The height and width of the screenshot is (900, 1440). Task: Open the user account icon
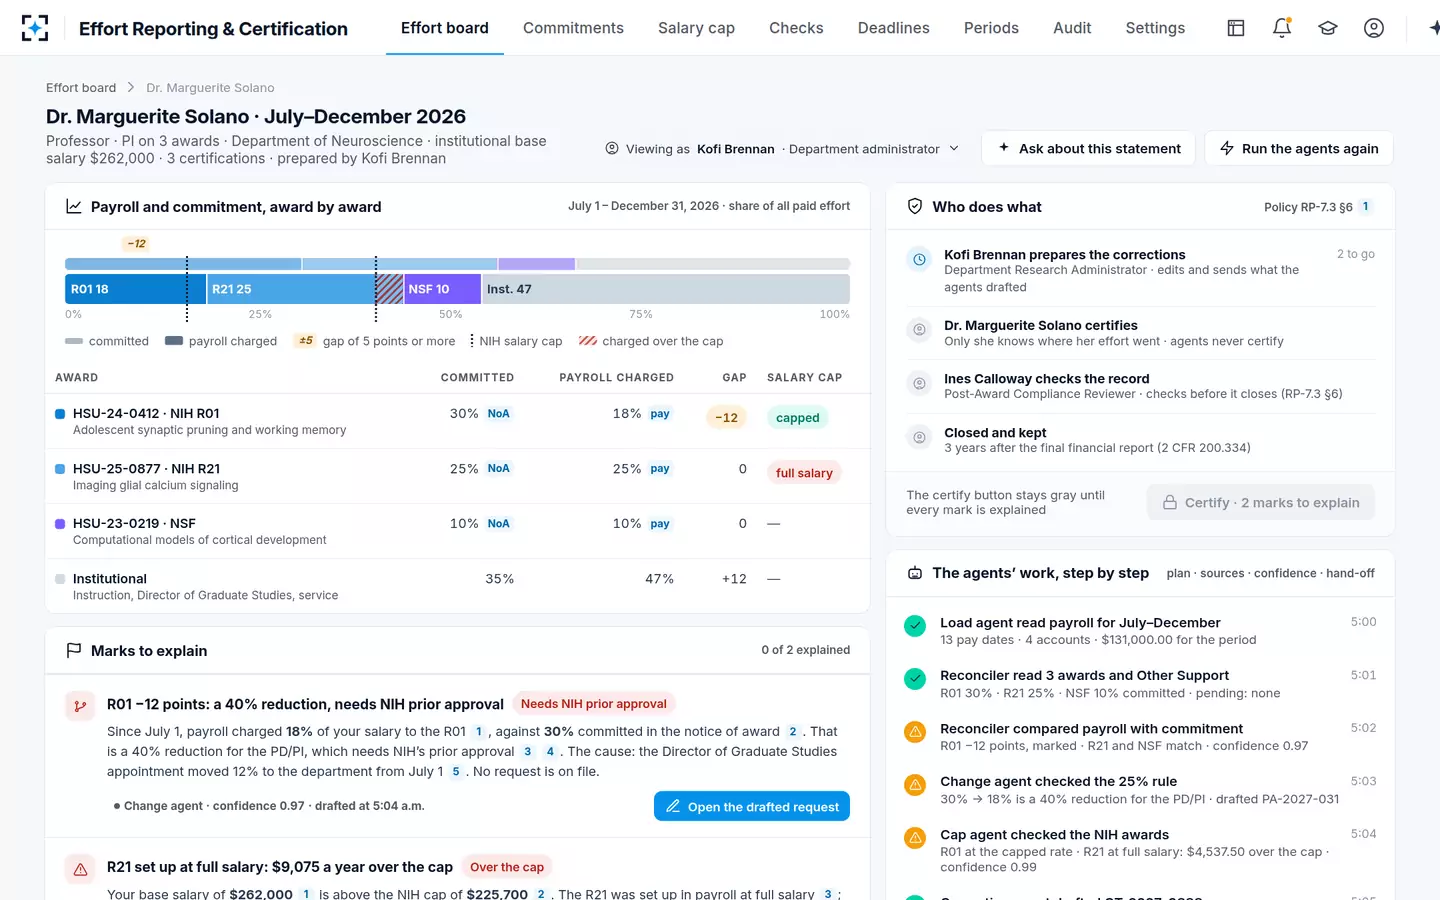point(1374,28)
